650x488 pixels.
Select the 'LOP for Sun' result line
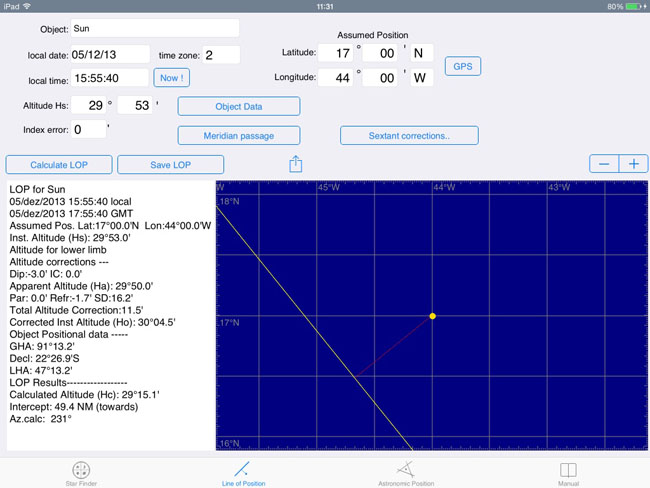[37, 189]
